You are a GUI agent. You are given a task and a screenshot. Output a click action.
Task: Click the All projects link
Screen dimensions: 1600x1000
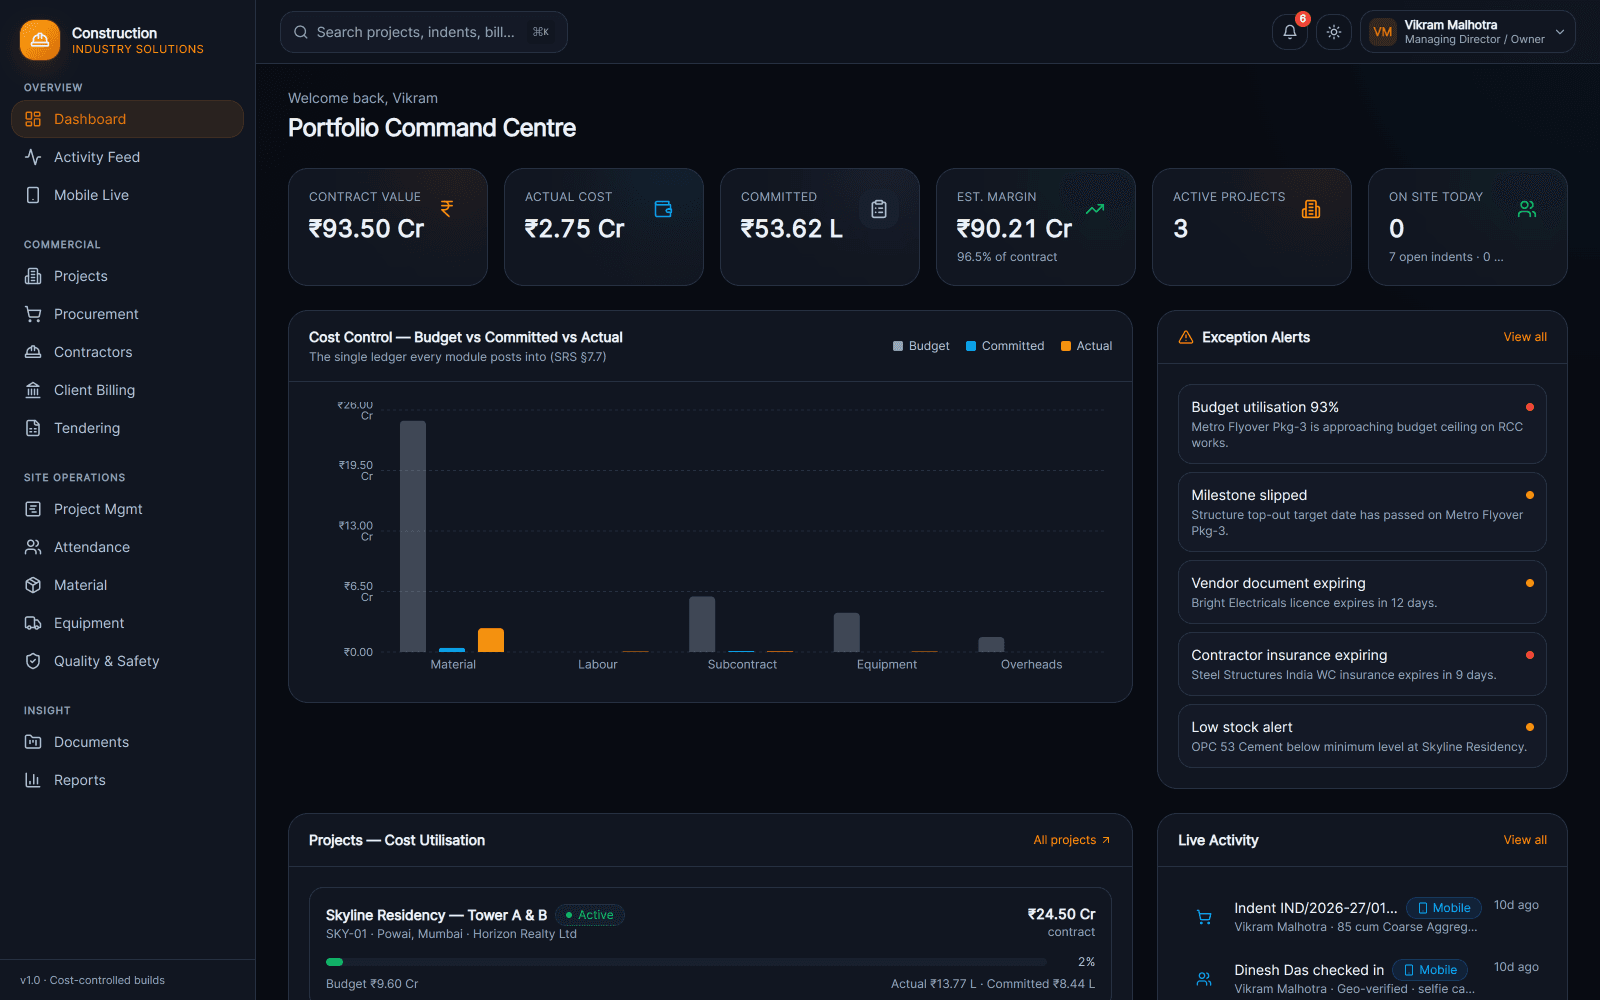1072,840
